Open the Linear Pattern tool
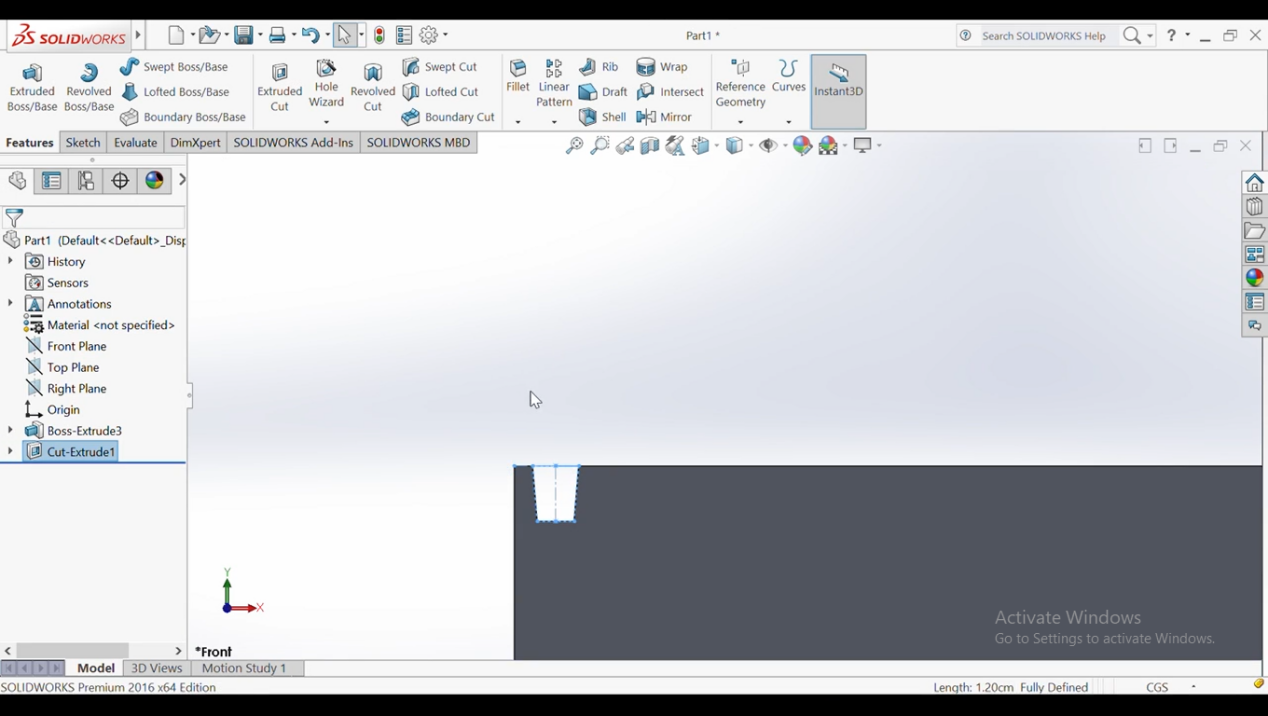 click(554, 83)
